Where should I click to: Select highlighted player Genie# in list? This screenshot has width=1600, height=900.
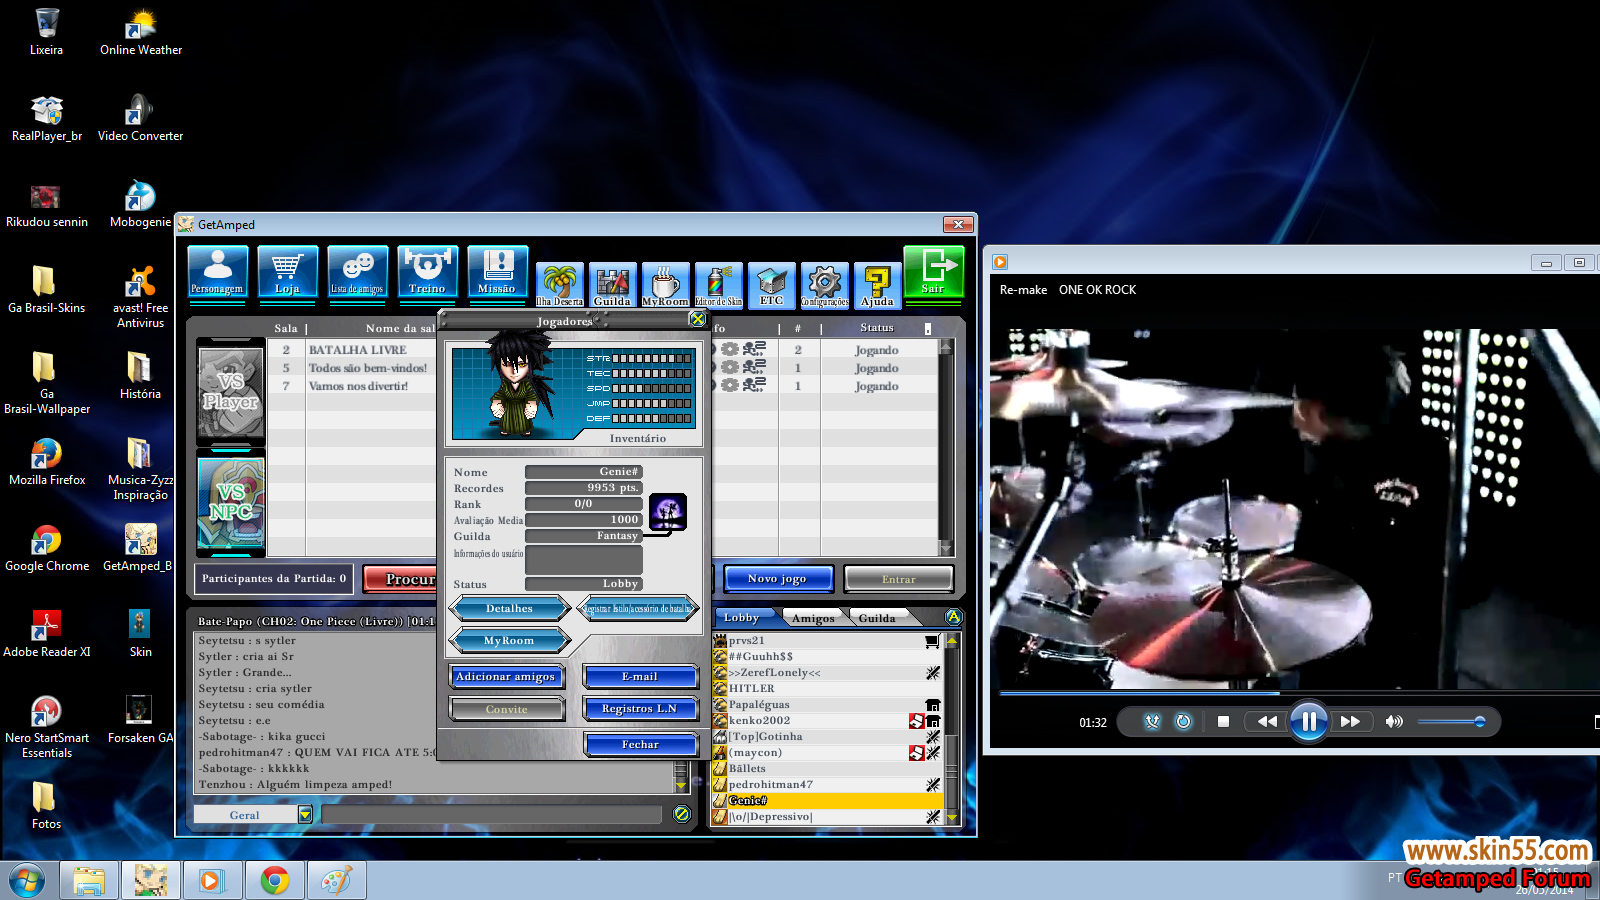click(828, 800)
